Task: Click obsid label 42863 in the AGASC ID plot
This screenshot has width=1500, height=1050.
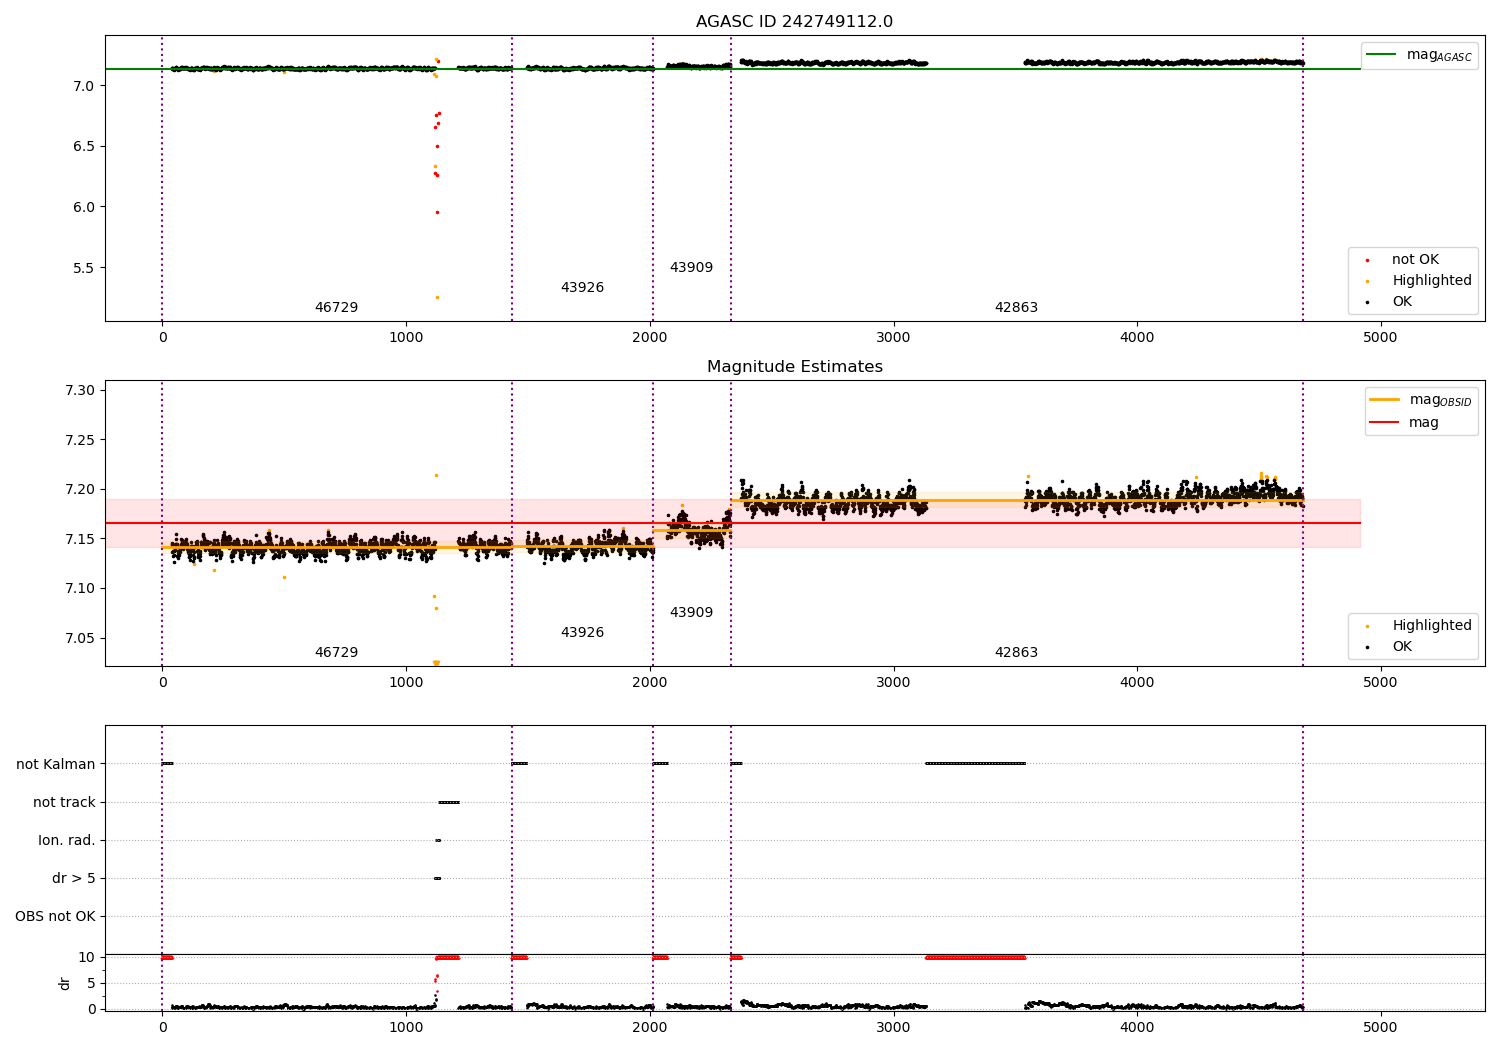Action: click(1016, 308)
